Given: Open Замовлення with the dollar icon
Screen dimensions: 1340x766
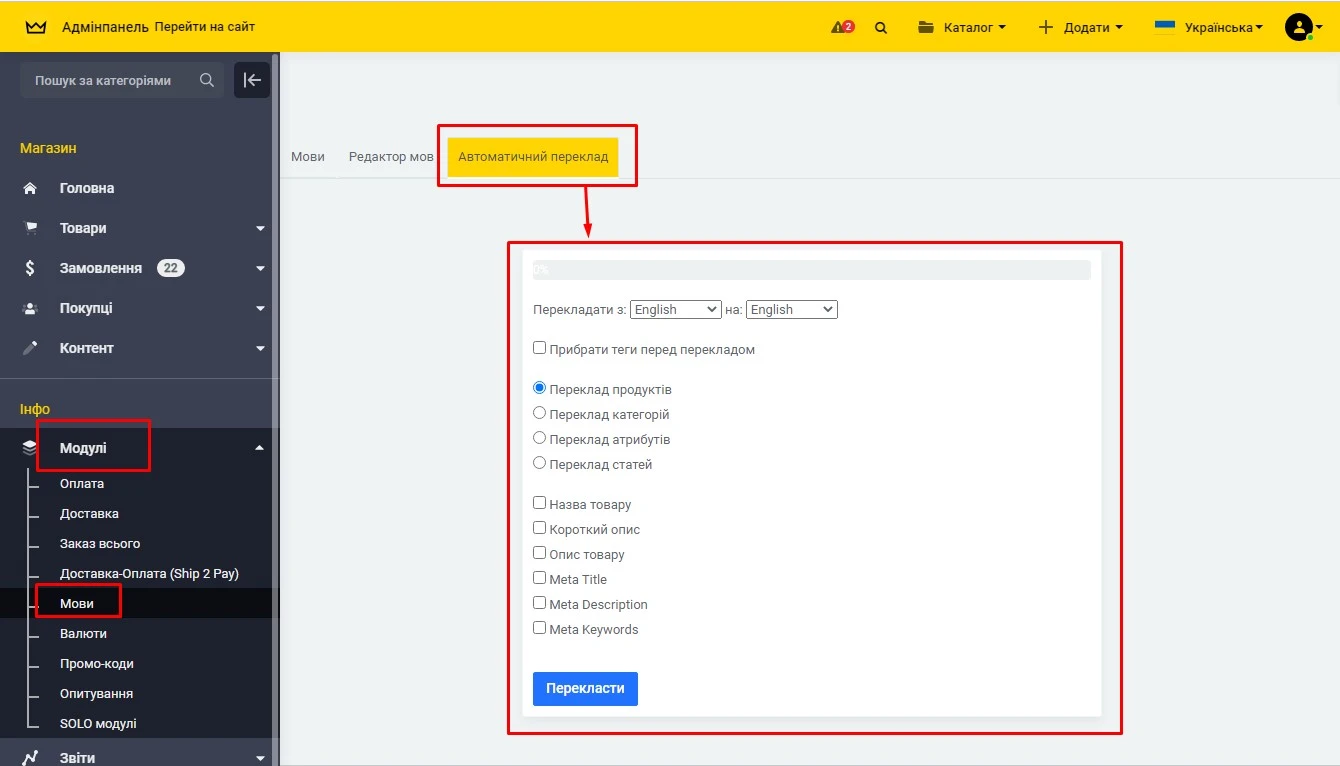Looking at the screenshot, I should click(x=30, y=267).
